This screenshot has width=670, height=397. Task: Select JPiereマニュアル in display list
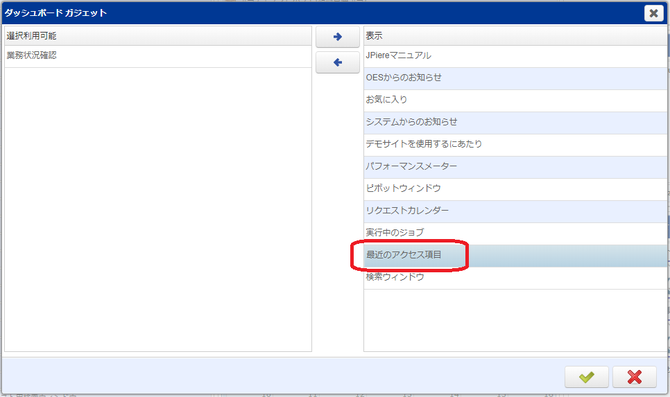click(x=515, y=56)
